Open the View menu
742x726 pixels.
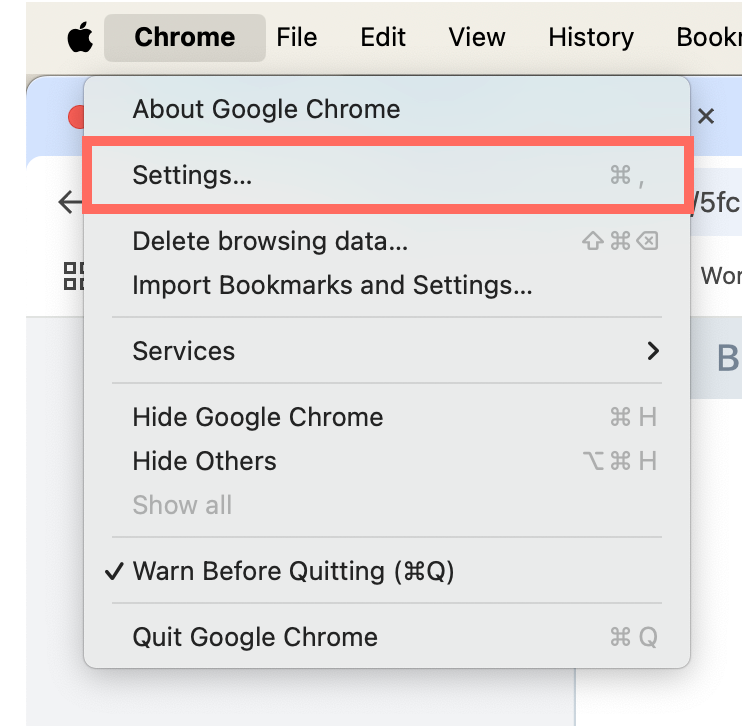pyautogui.click(x=477, y=38)
